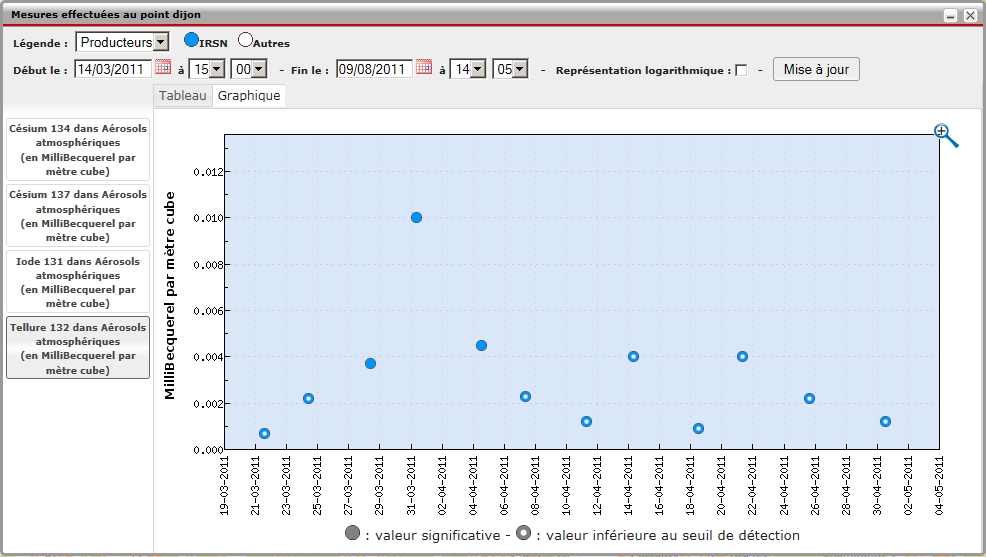Click the zoom magnifier icon on chart
Screen dimensions: 986x557
pyautogui.click(x=945, y=135)
